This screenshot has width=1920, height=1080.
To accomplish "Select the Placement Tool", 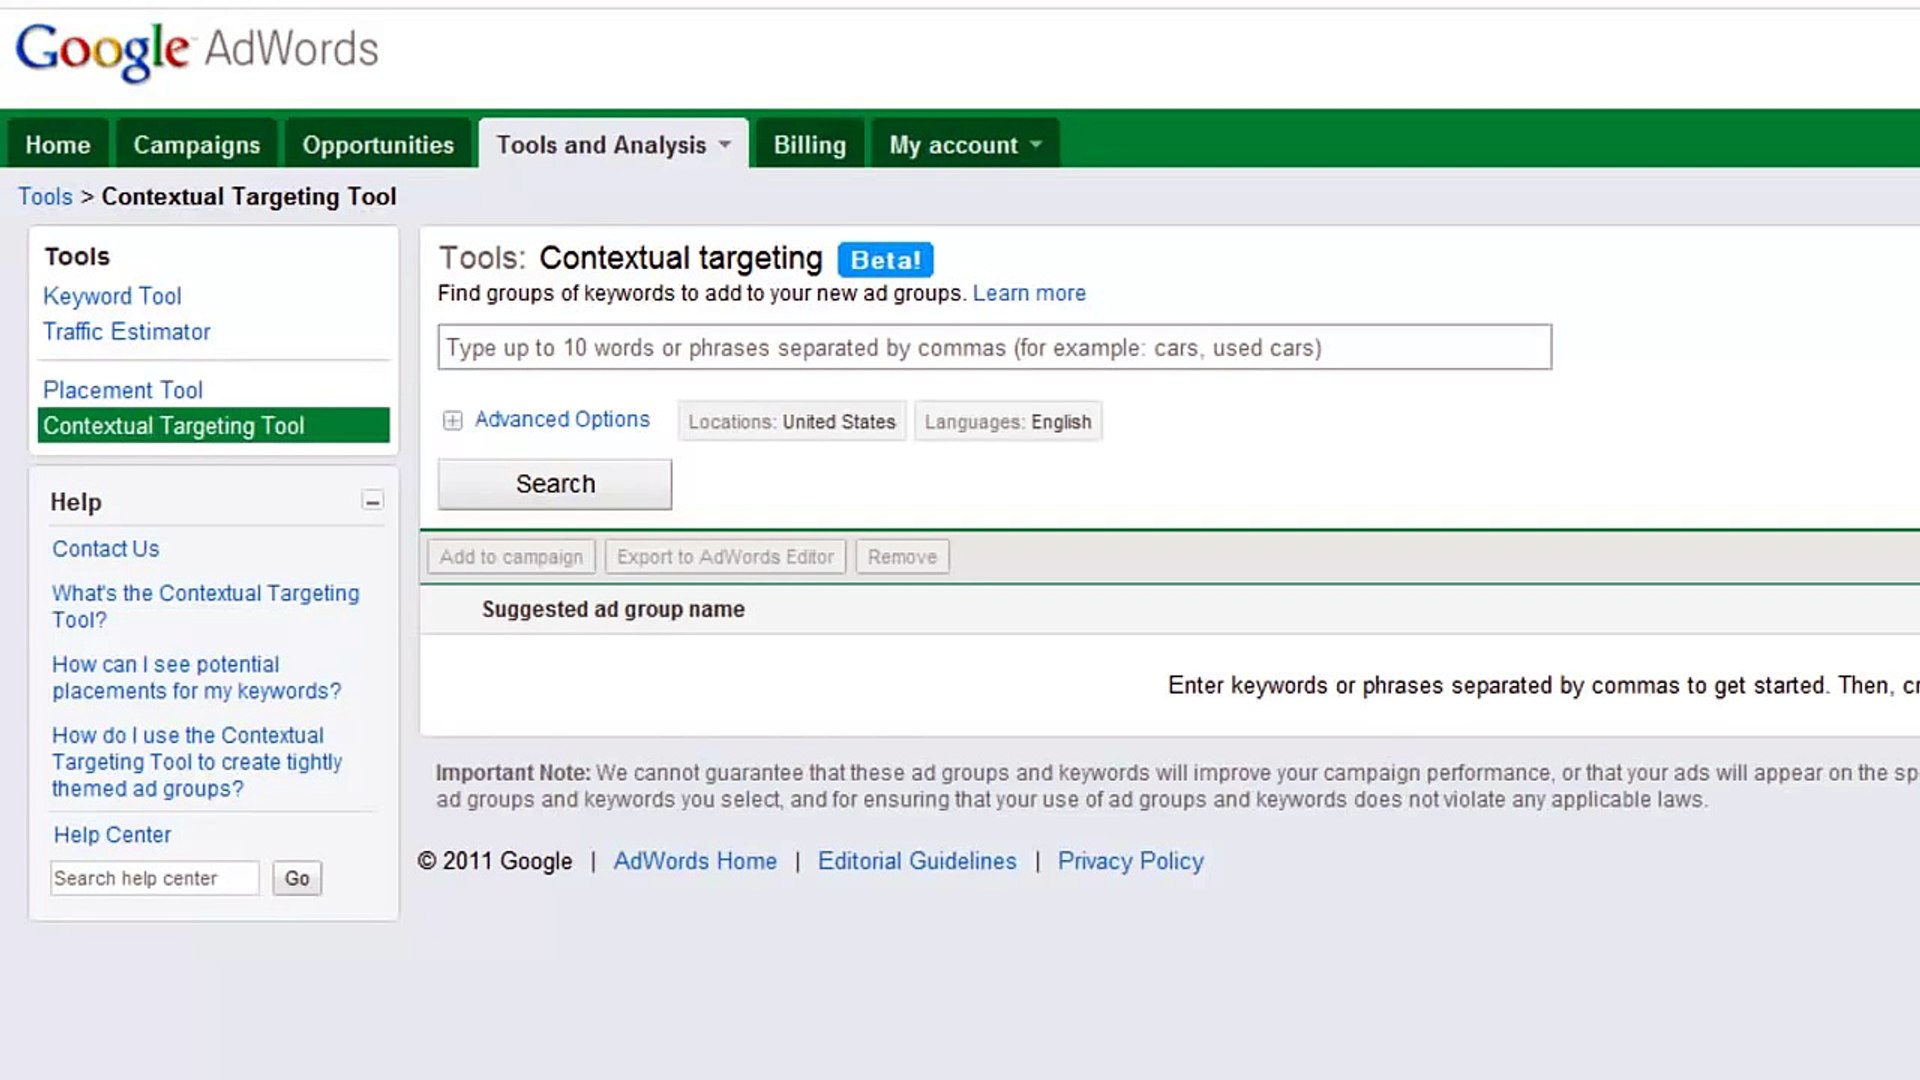I will 122,390.
